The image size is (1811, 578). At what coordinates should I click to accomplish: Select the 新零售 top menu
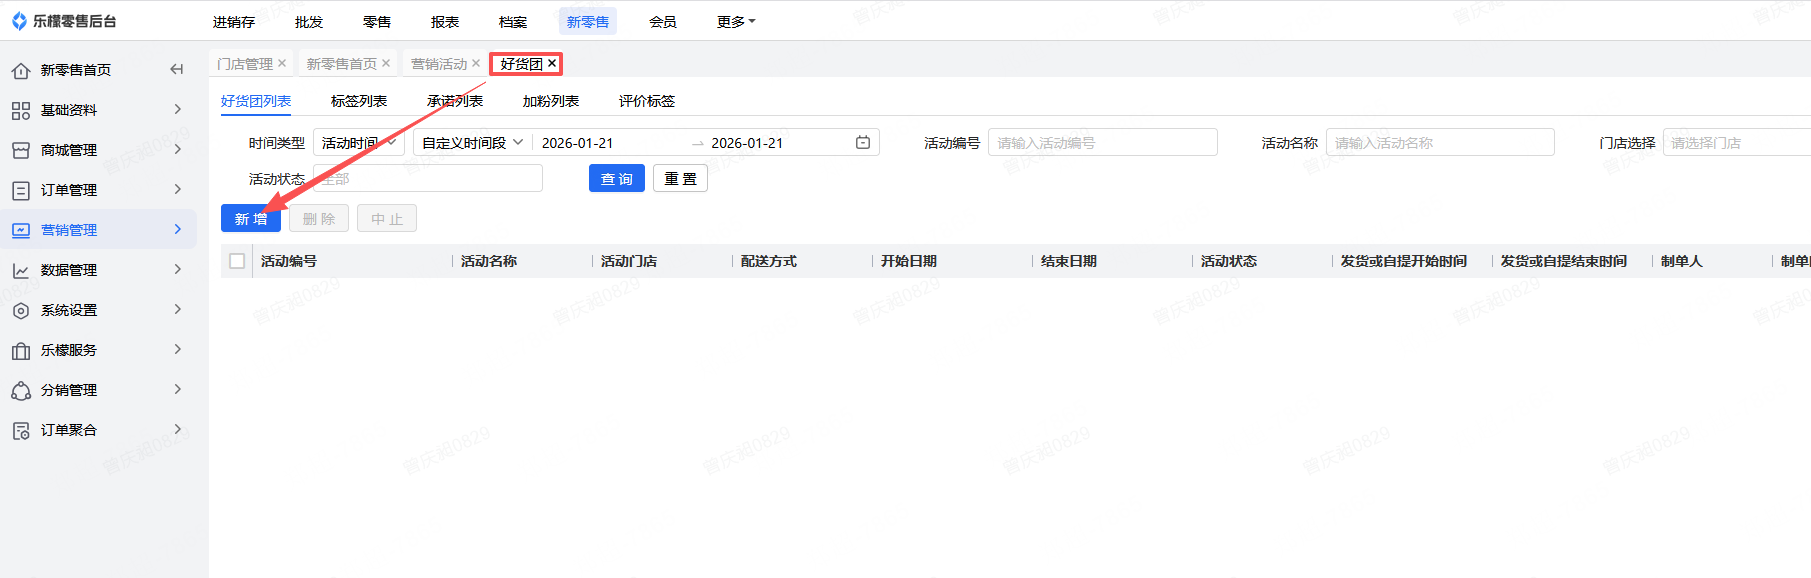(588, 21)
